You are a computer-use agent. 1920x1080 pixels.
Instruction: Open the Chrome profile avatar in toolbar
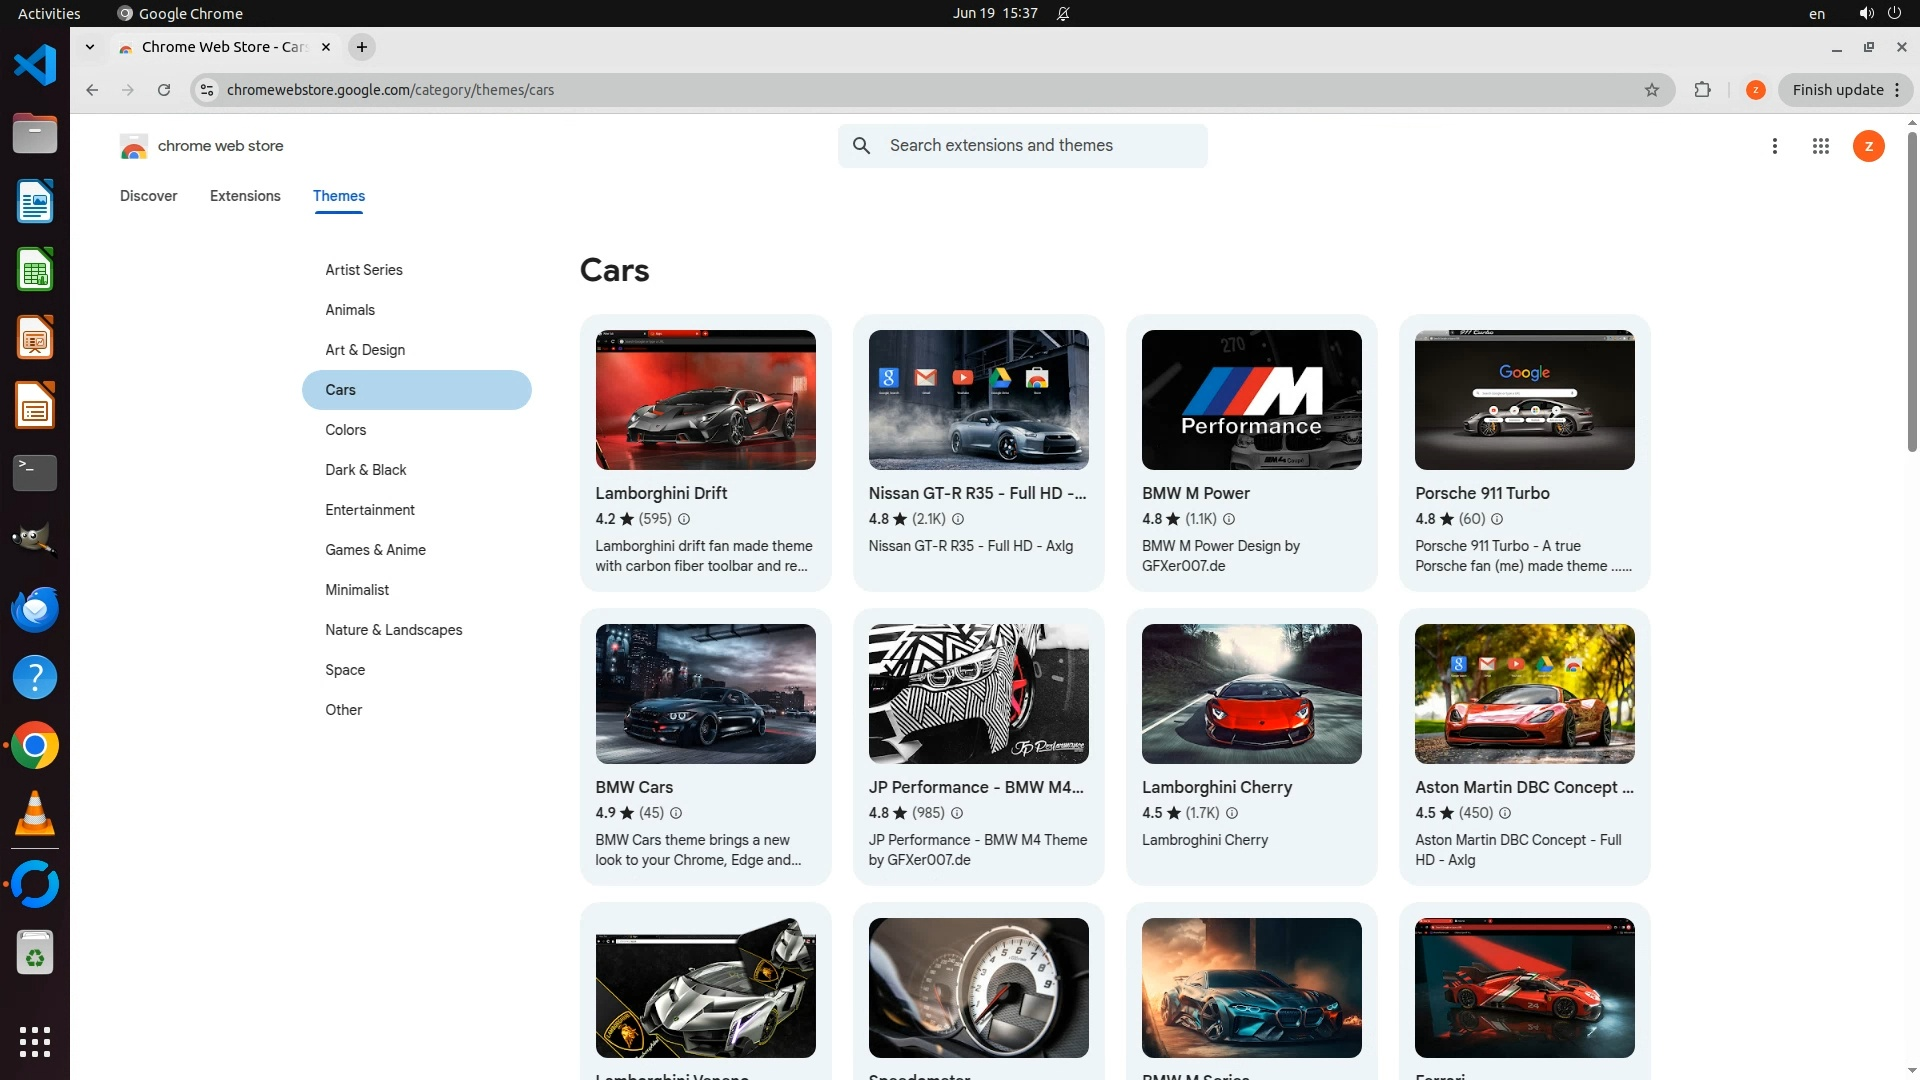click(1755, 90)
